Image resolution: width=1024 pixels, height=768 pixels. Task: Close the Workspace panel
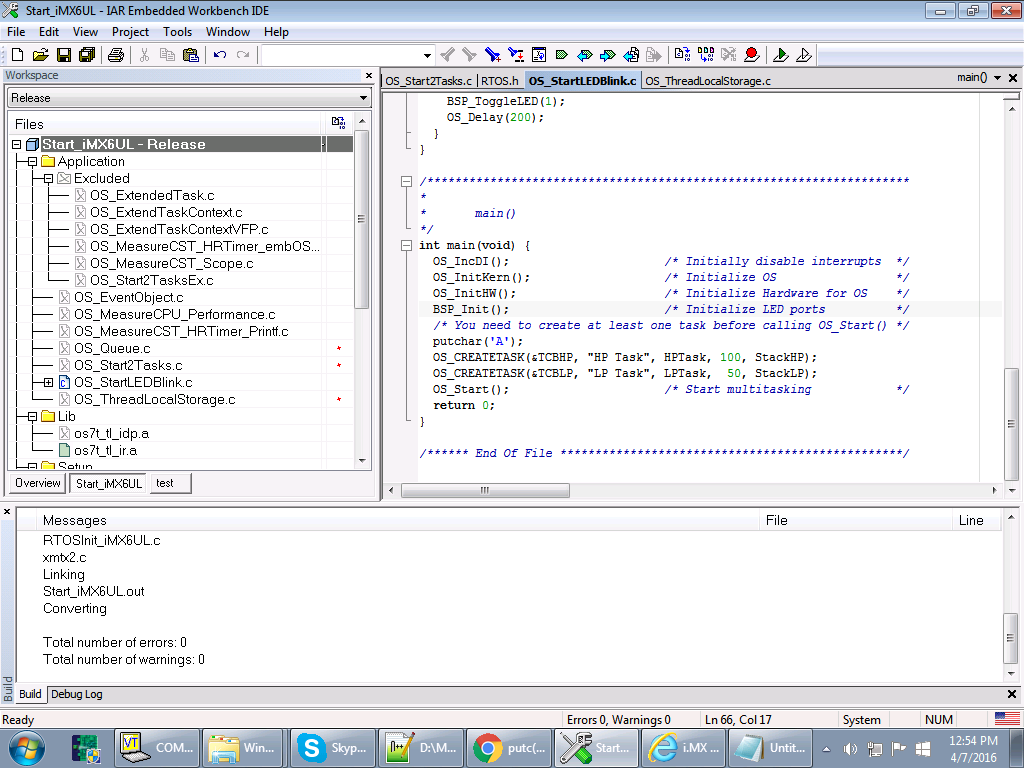coord(369,75)
